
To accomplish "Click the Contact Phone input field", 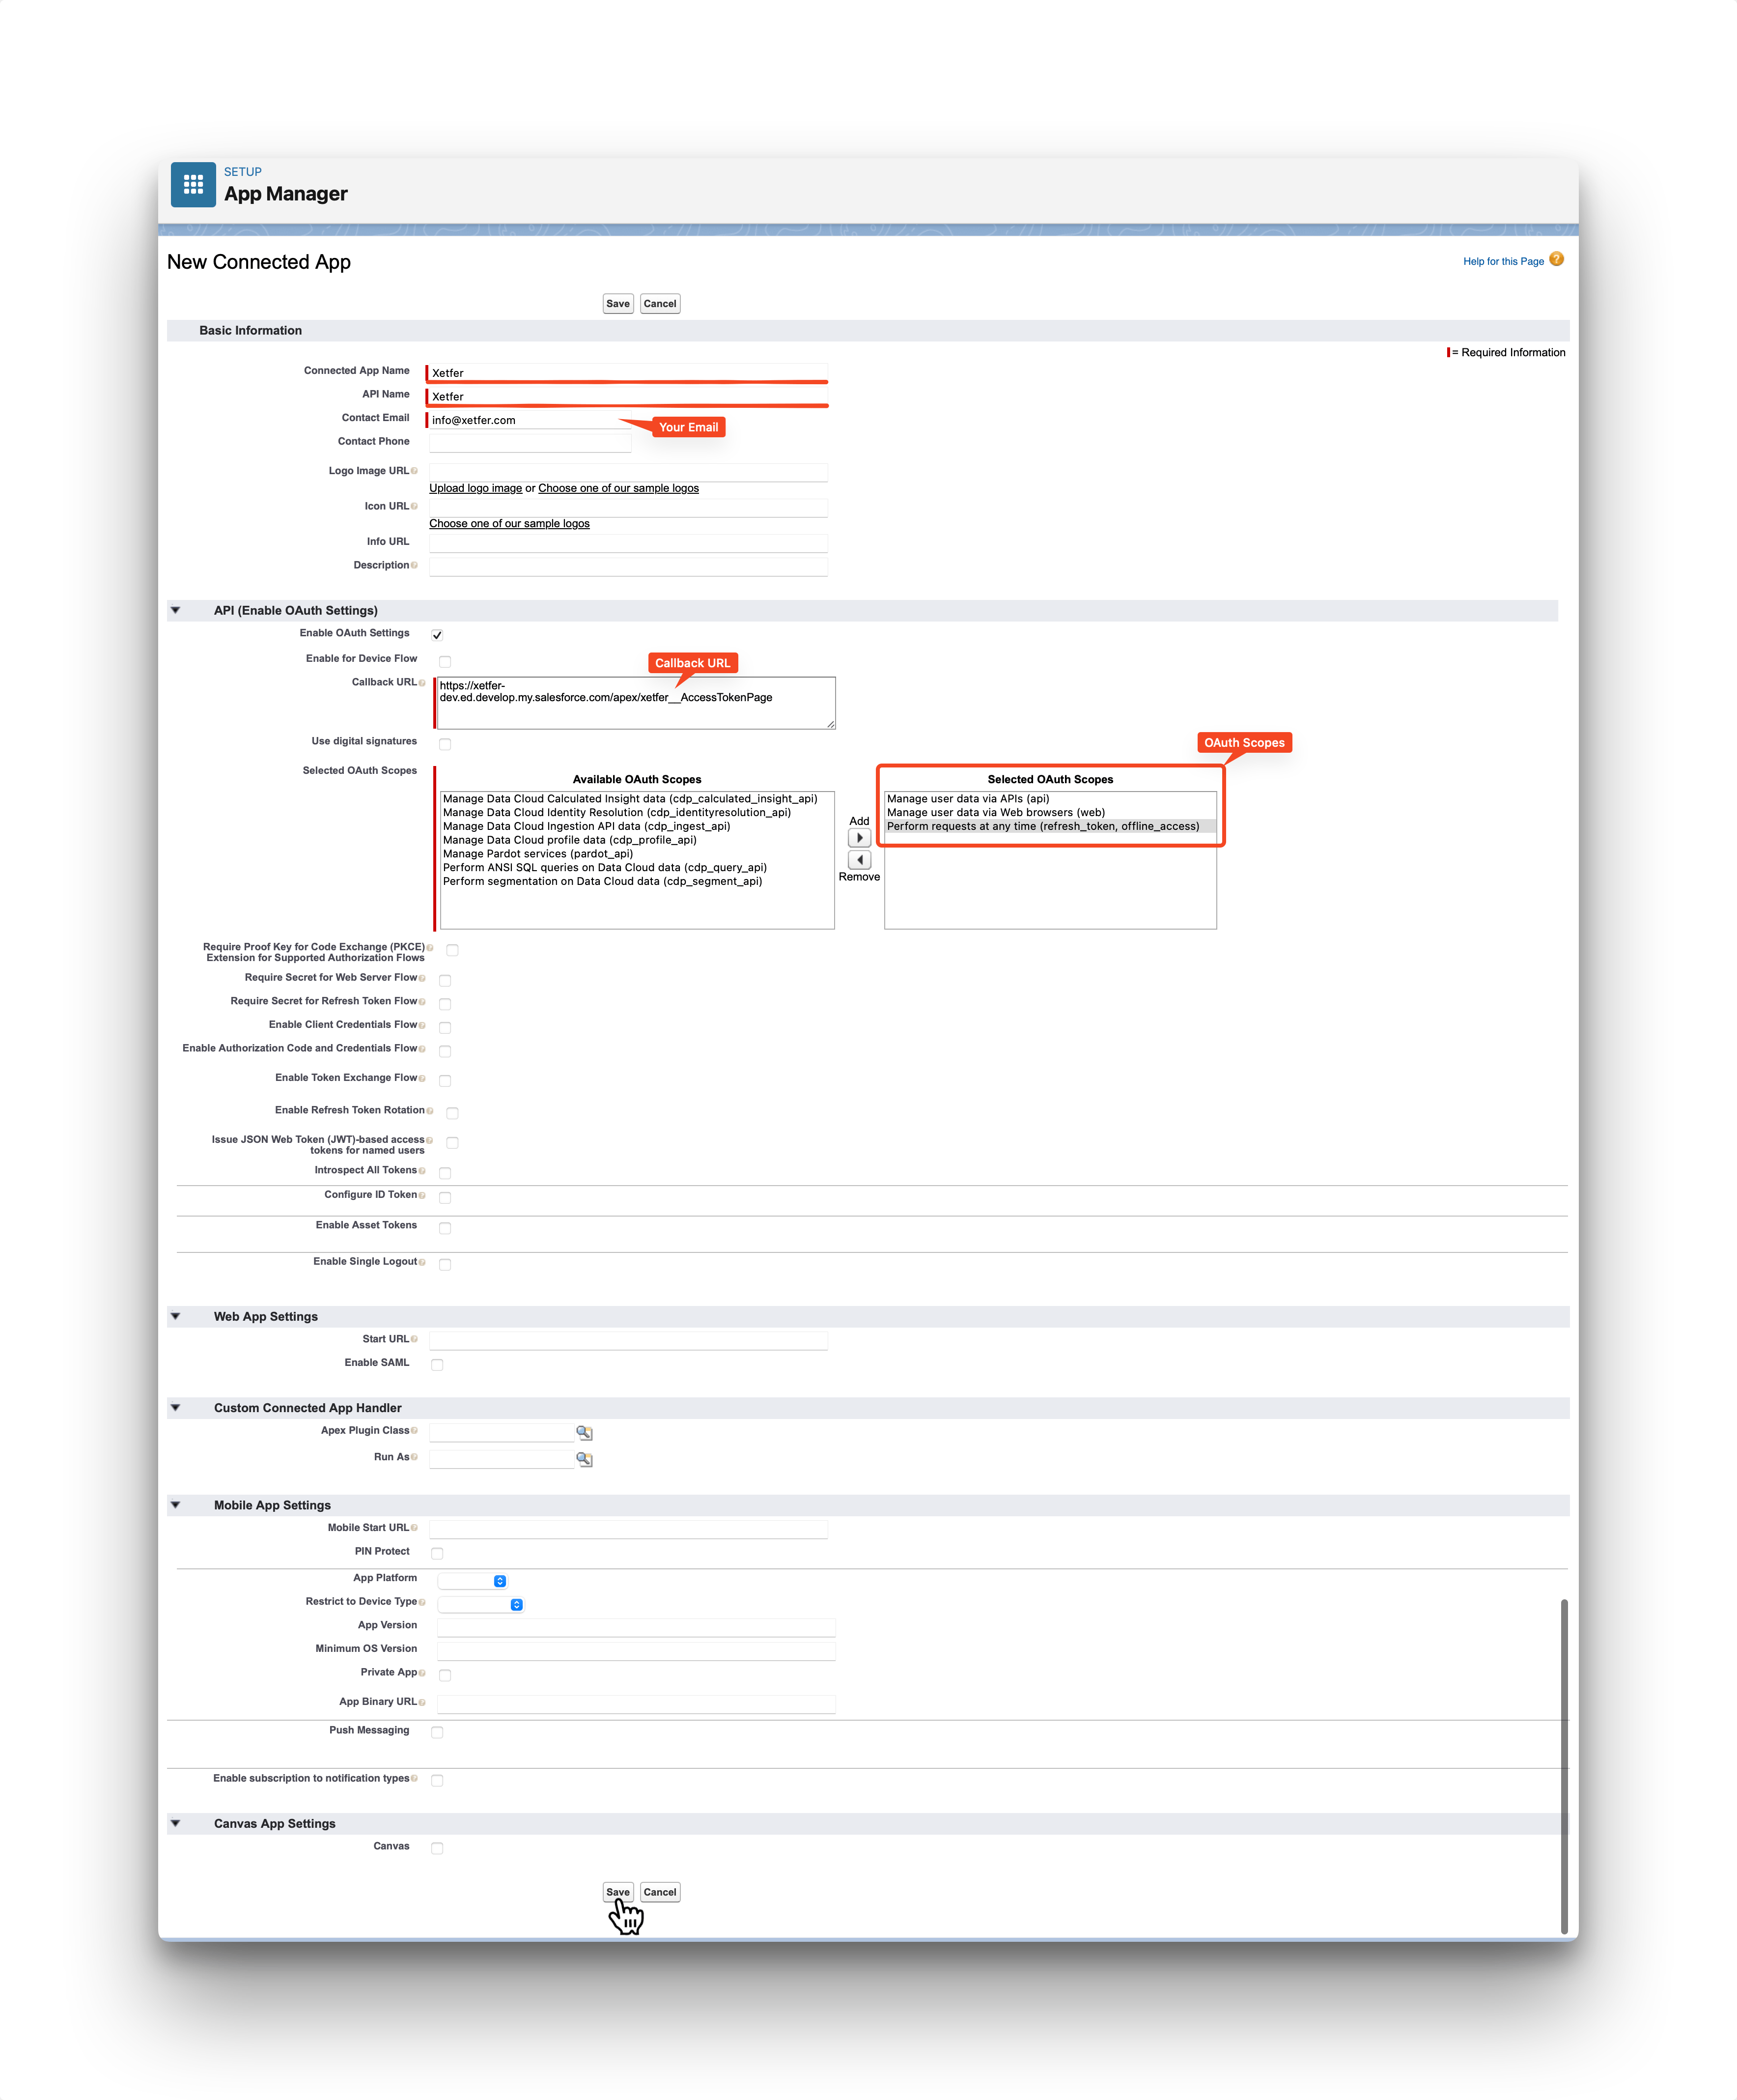I will click(x=530, y=443).
